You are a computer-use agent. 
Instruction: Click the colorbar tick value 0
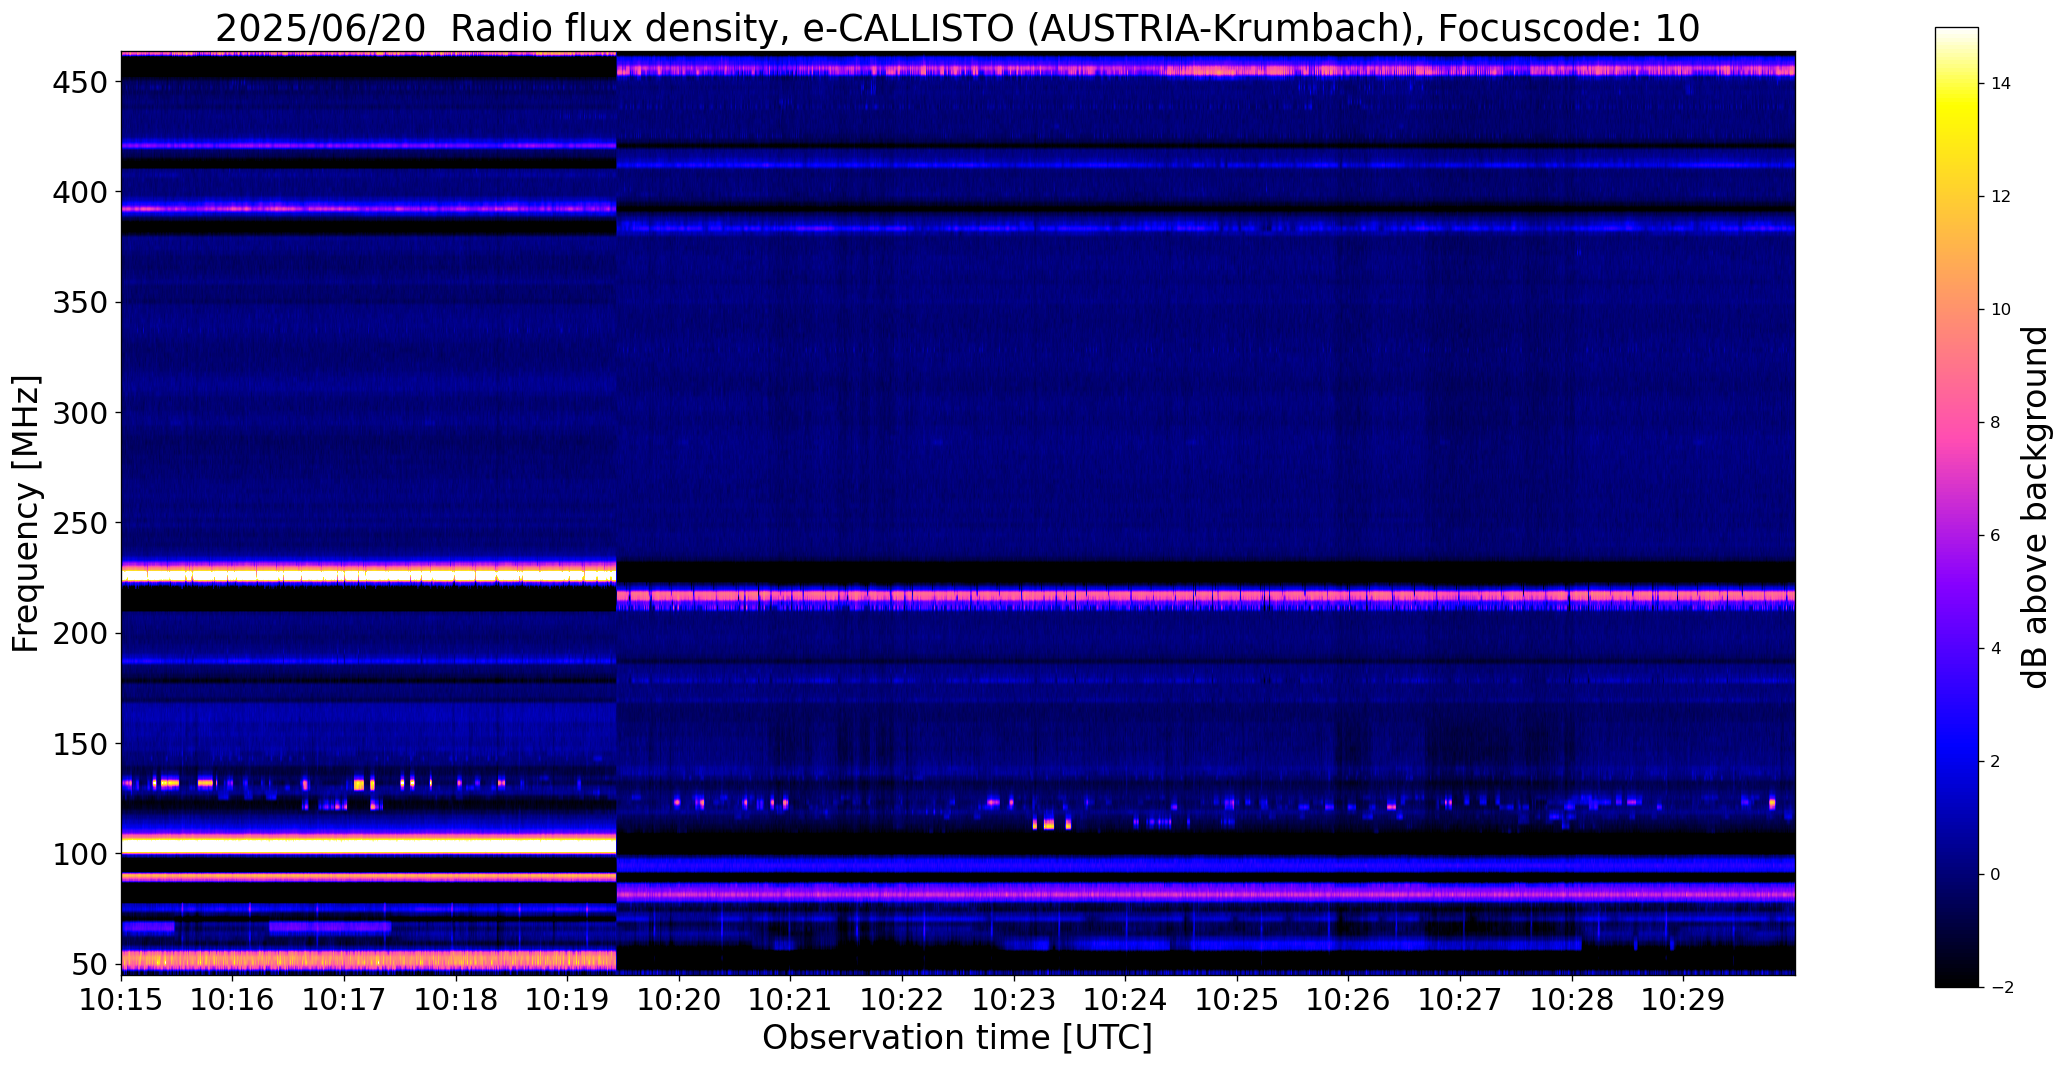pos(1995,875)
